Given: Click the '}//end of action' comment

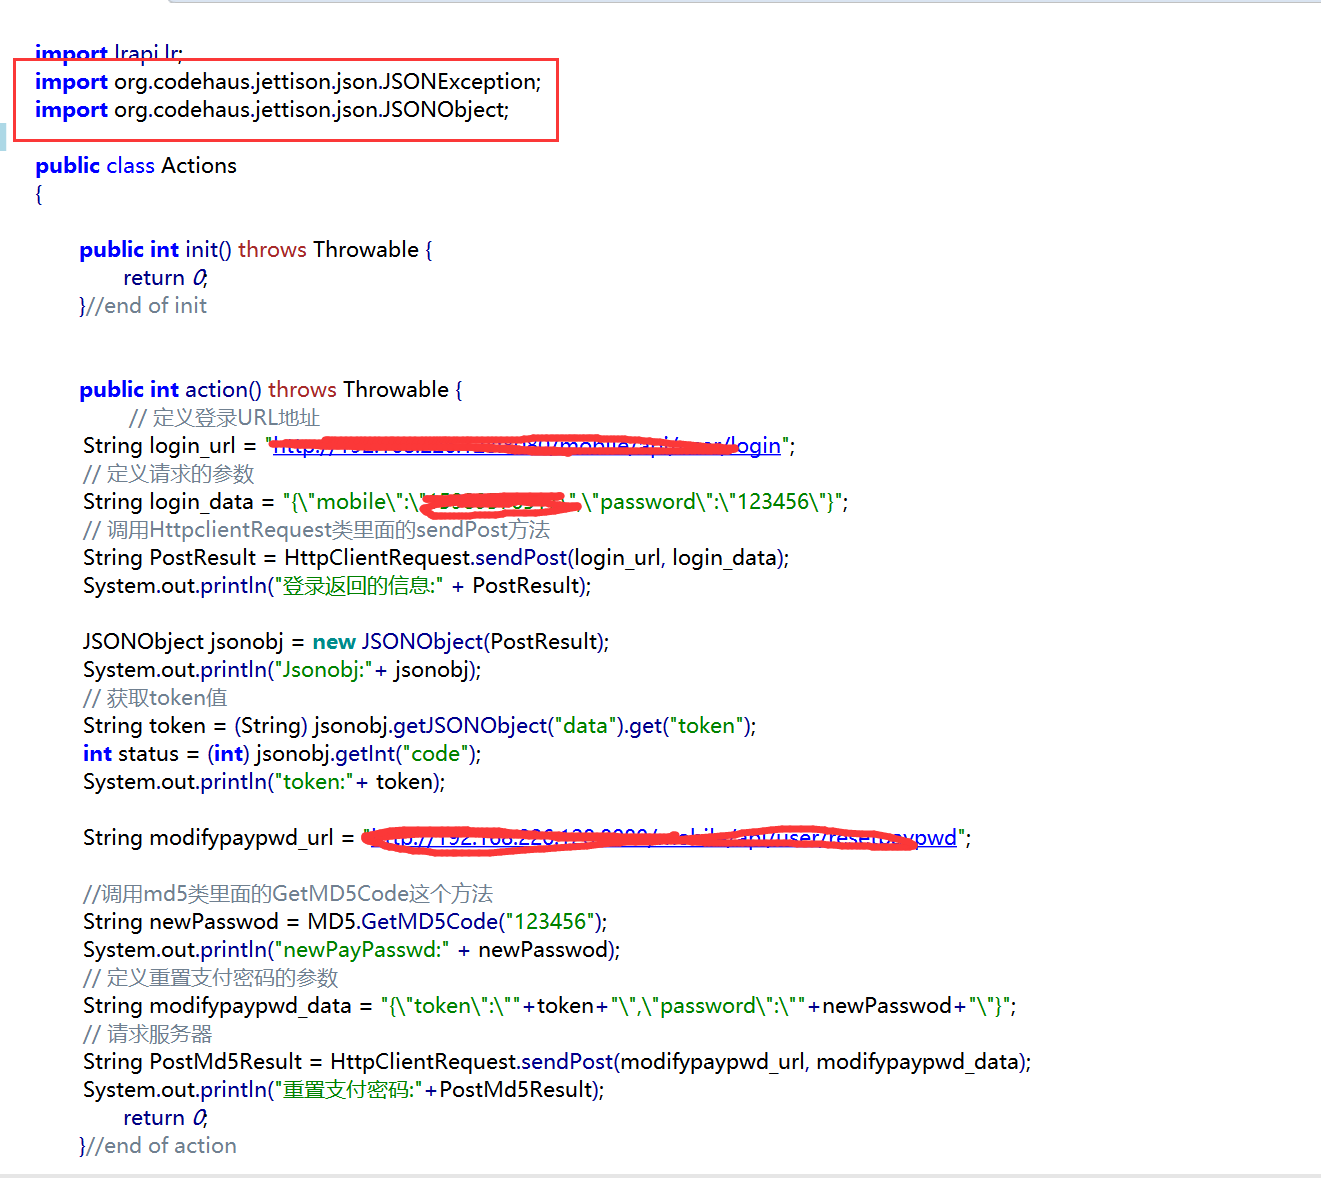Looking at the screenshot, I should pos(158,1146).
